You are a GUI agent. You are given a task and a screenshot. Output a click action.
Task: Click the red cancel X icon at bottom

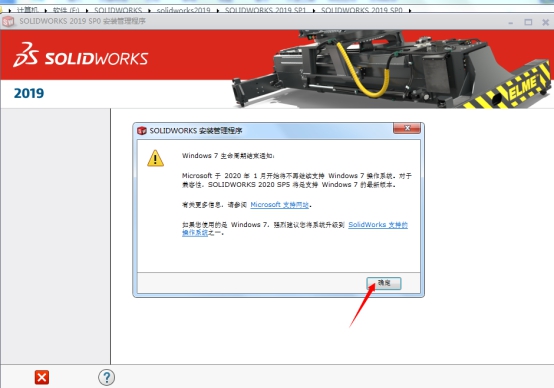pos(42,377)
